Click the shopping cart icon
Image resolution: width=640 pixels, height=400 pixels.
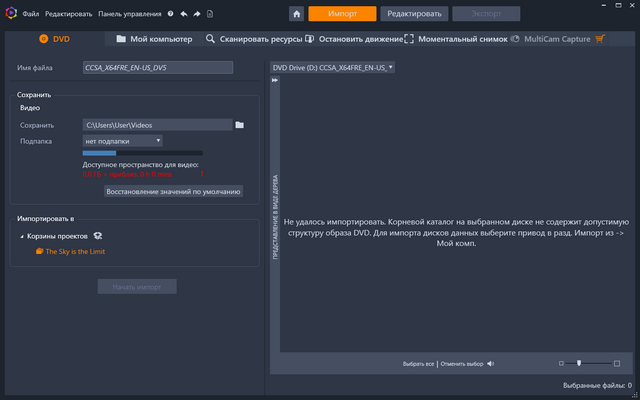pyautogui.click(x=600, y=39)
